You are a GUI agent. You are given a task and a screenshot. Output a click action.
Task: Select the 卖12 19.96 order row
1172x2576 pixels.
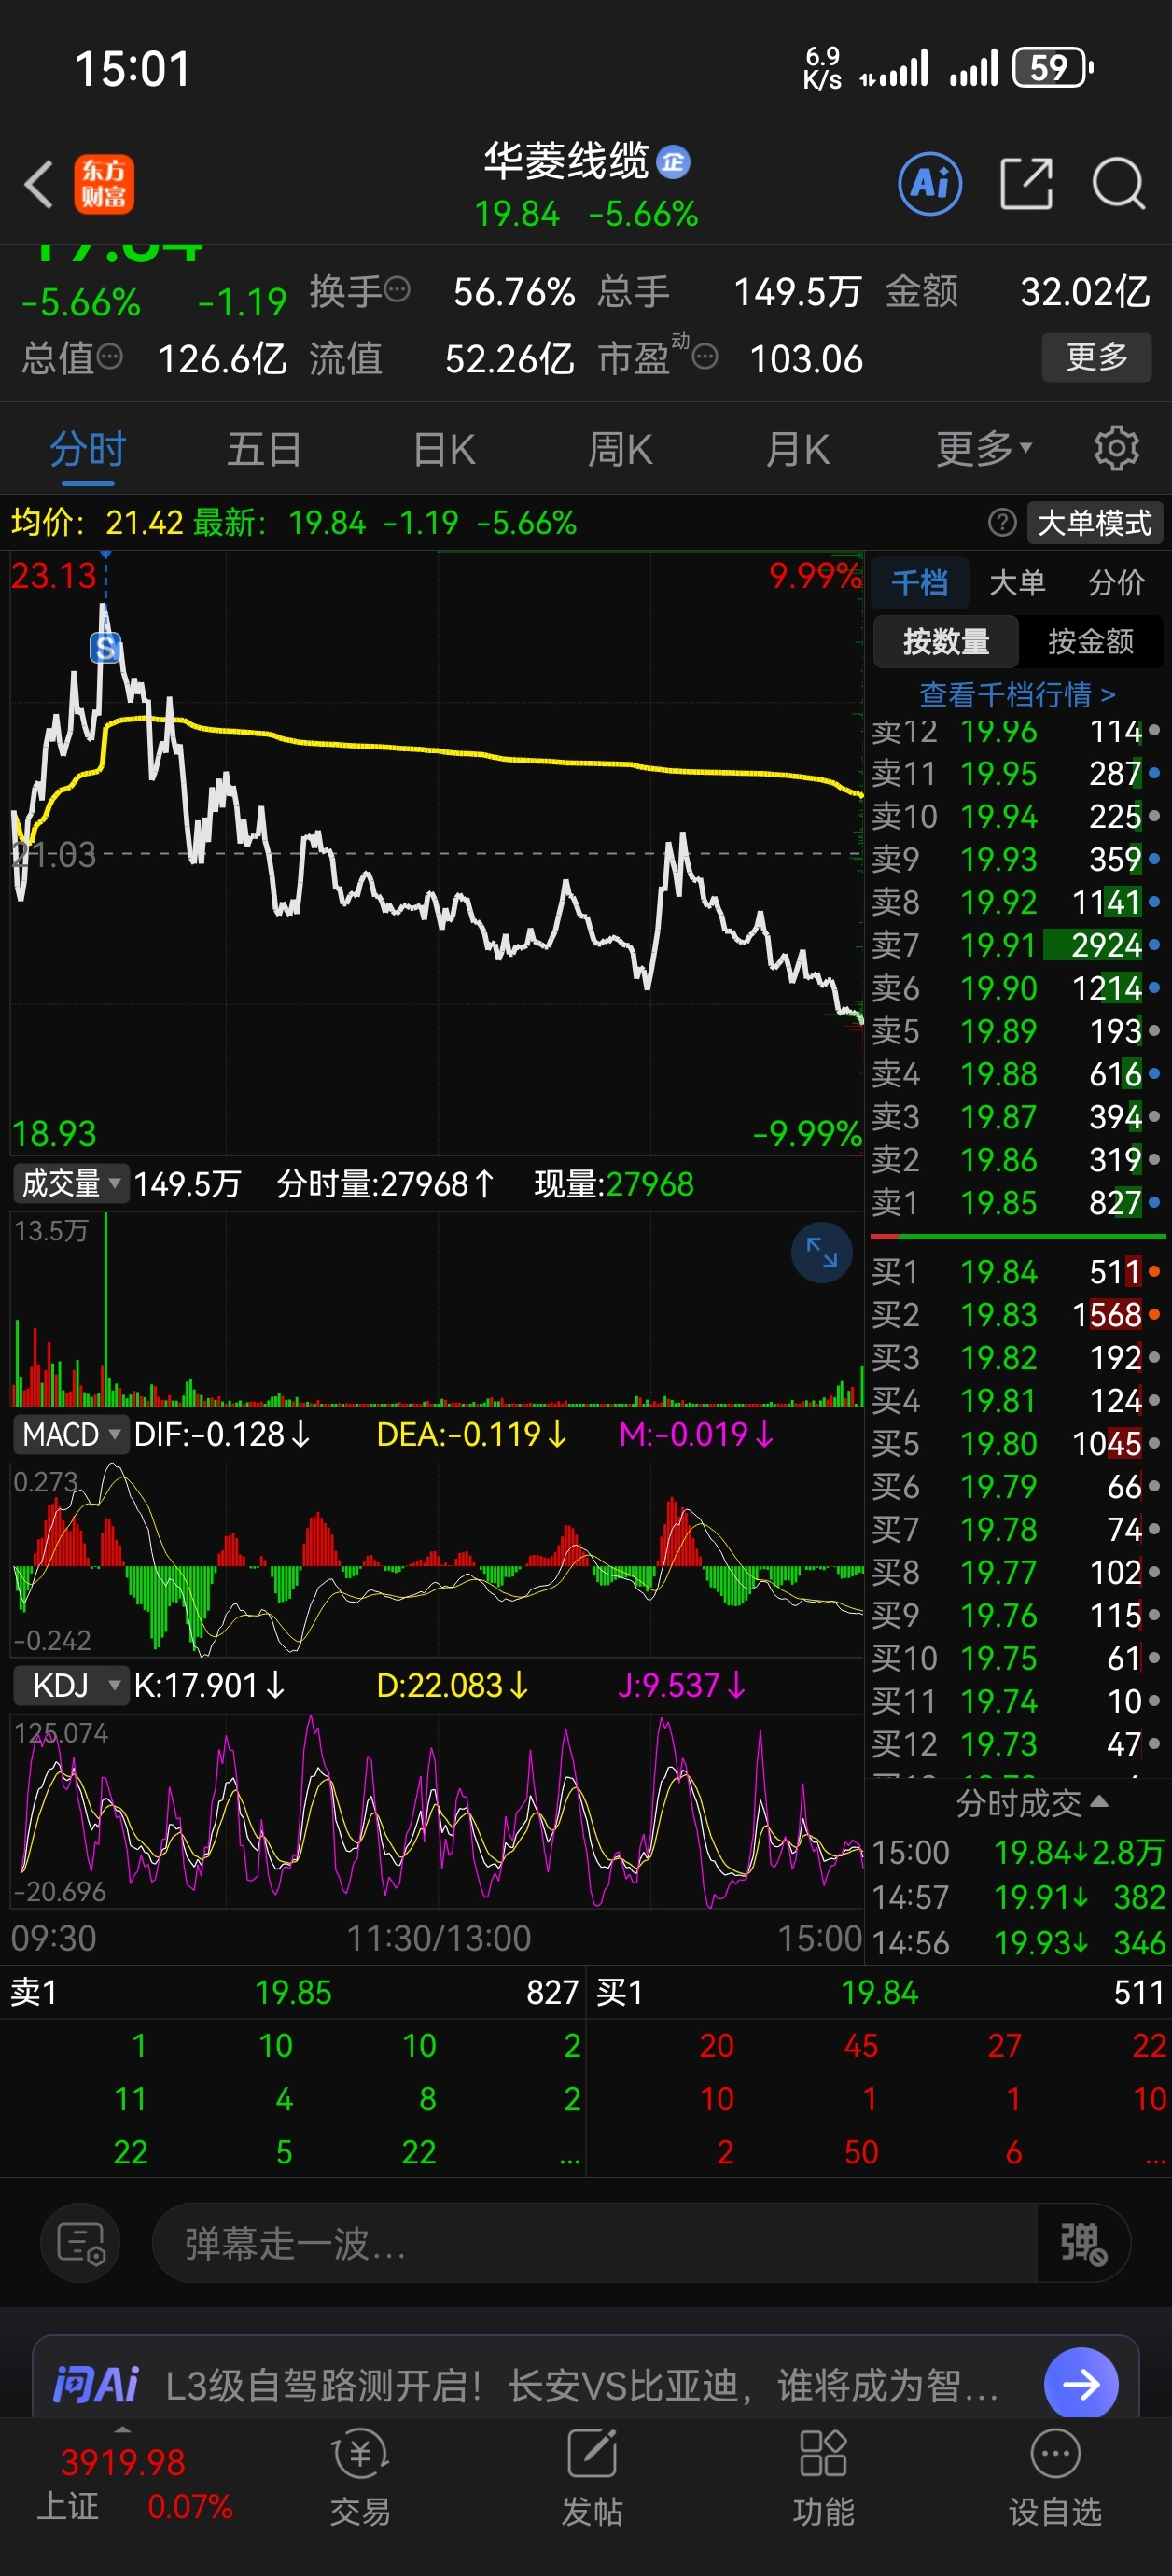click(1016, 732)
